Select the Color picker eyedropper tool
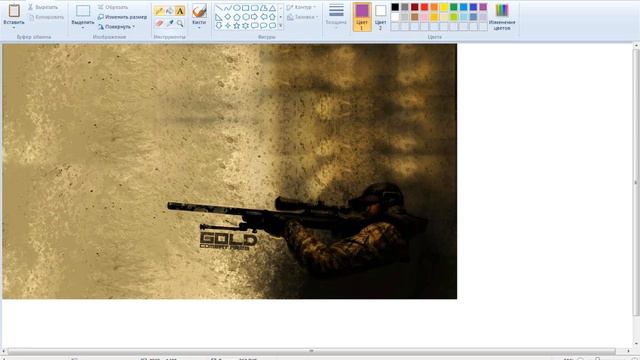640x360 pixels. click(x=170, y=24)
